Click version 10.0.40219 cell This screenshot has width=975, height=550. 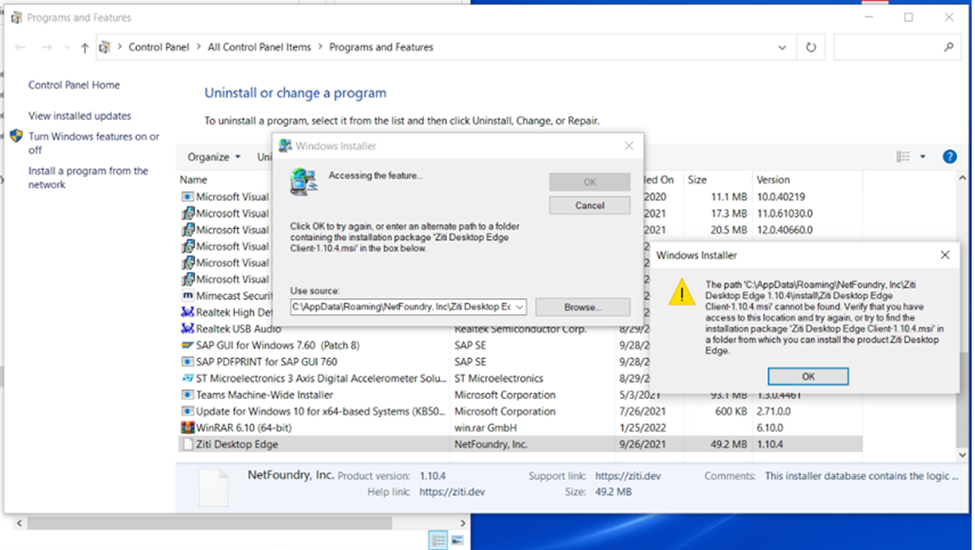pyautogui.click(x=781, y=196)
